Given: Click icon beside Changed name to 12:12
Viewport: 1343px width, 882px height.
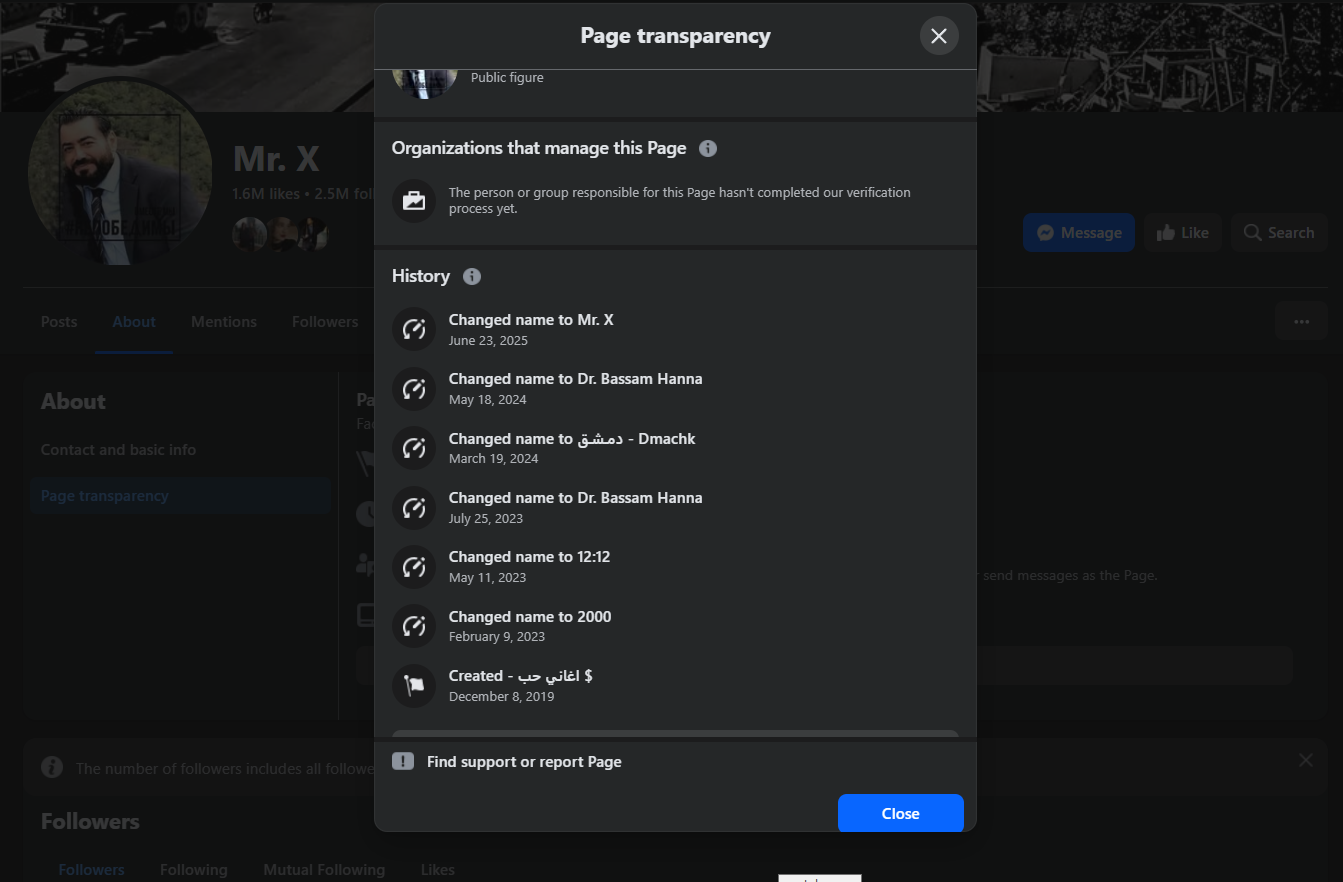Looking at the screenshot, I should [x=414, y=566].
